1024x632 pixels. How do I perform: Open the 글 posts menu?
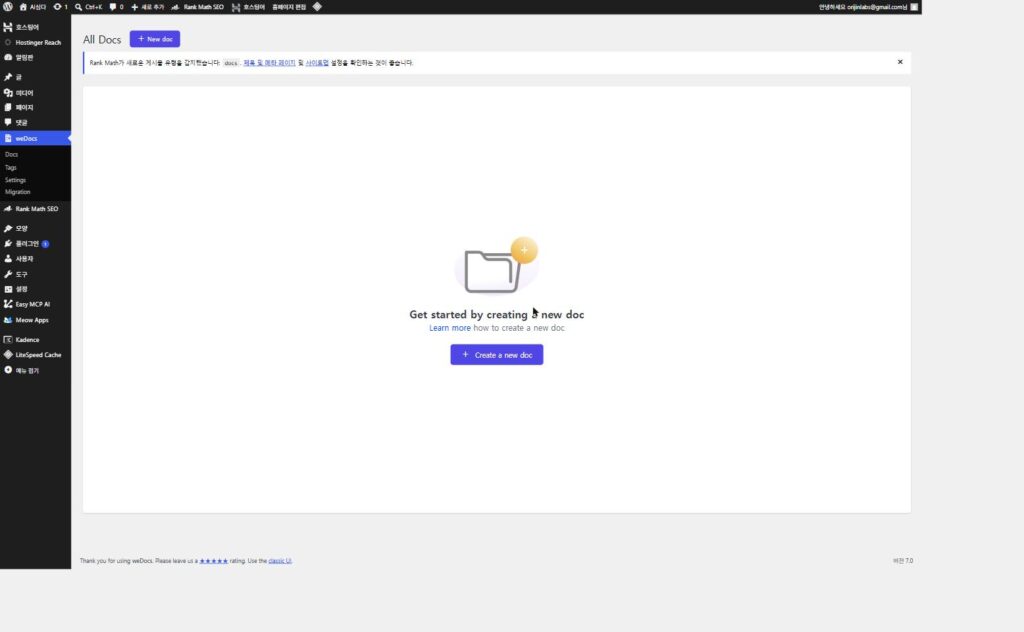pyautogui.click(x=35, y=76)
